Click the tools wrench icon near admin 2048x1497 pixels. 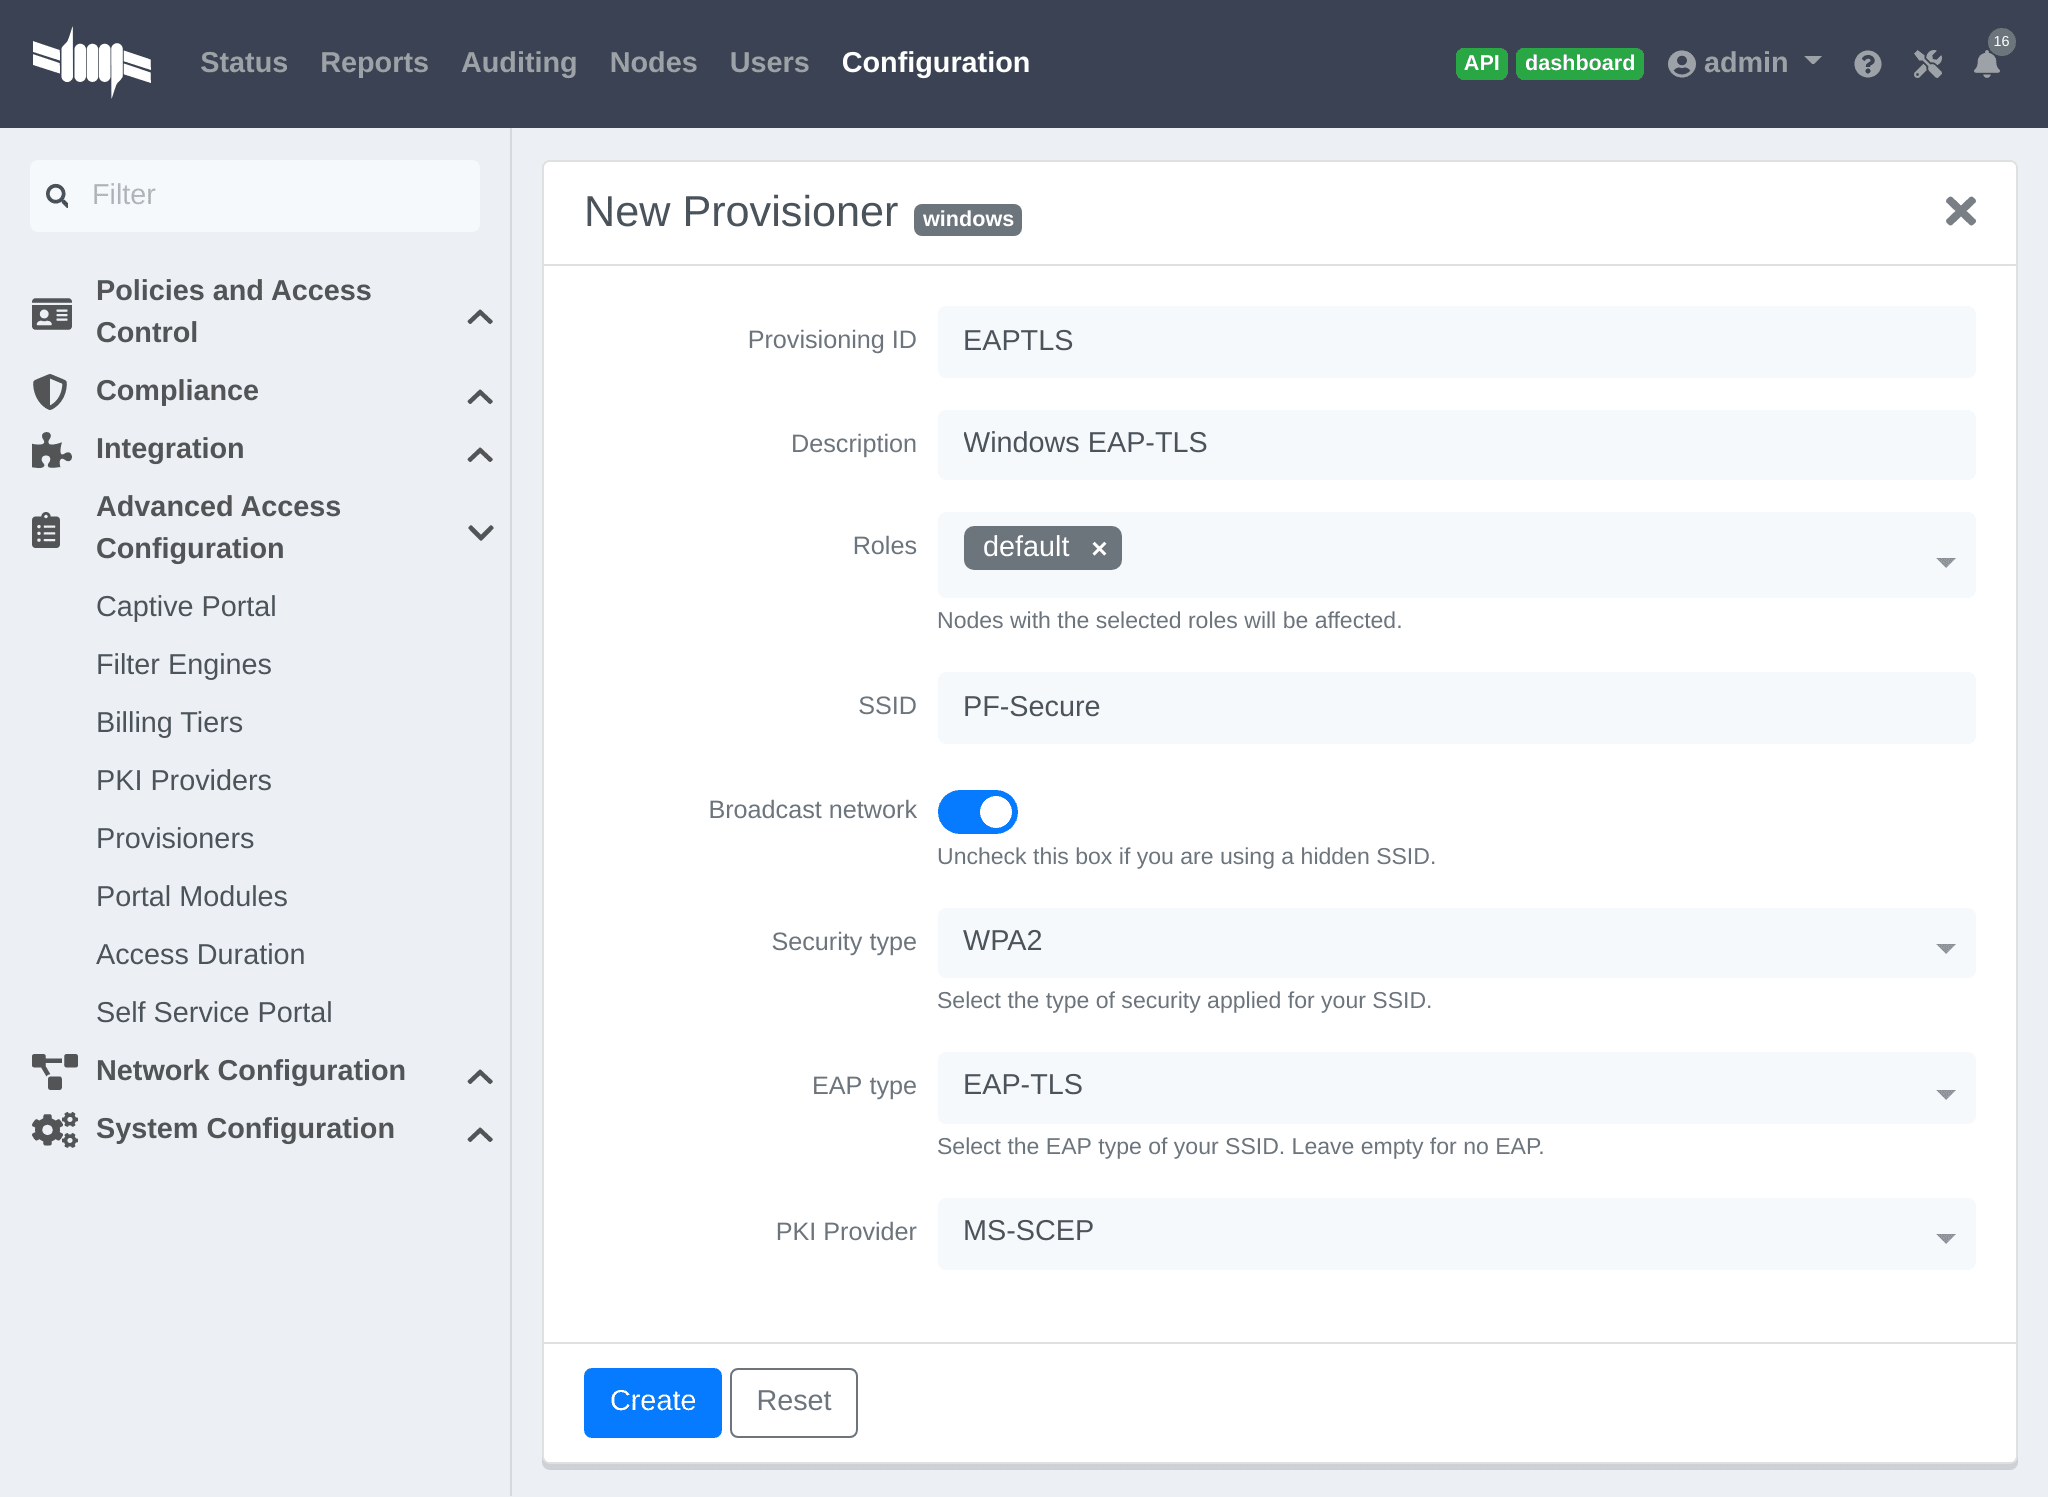[1927, 63]
